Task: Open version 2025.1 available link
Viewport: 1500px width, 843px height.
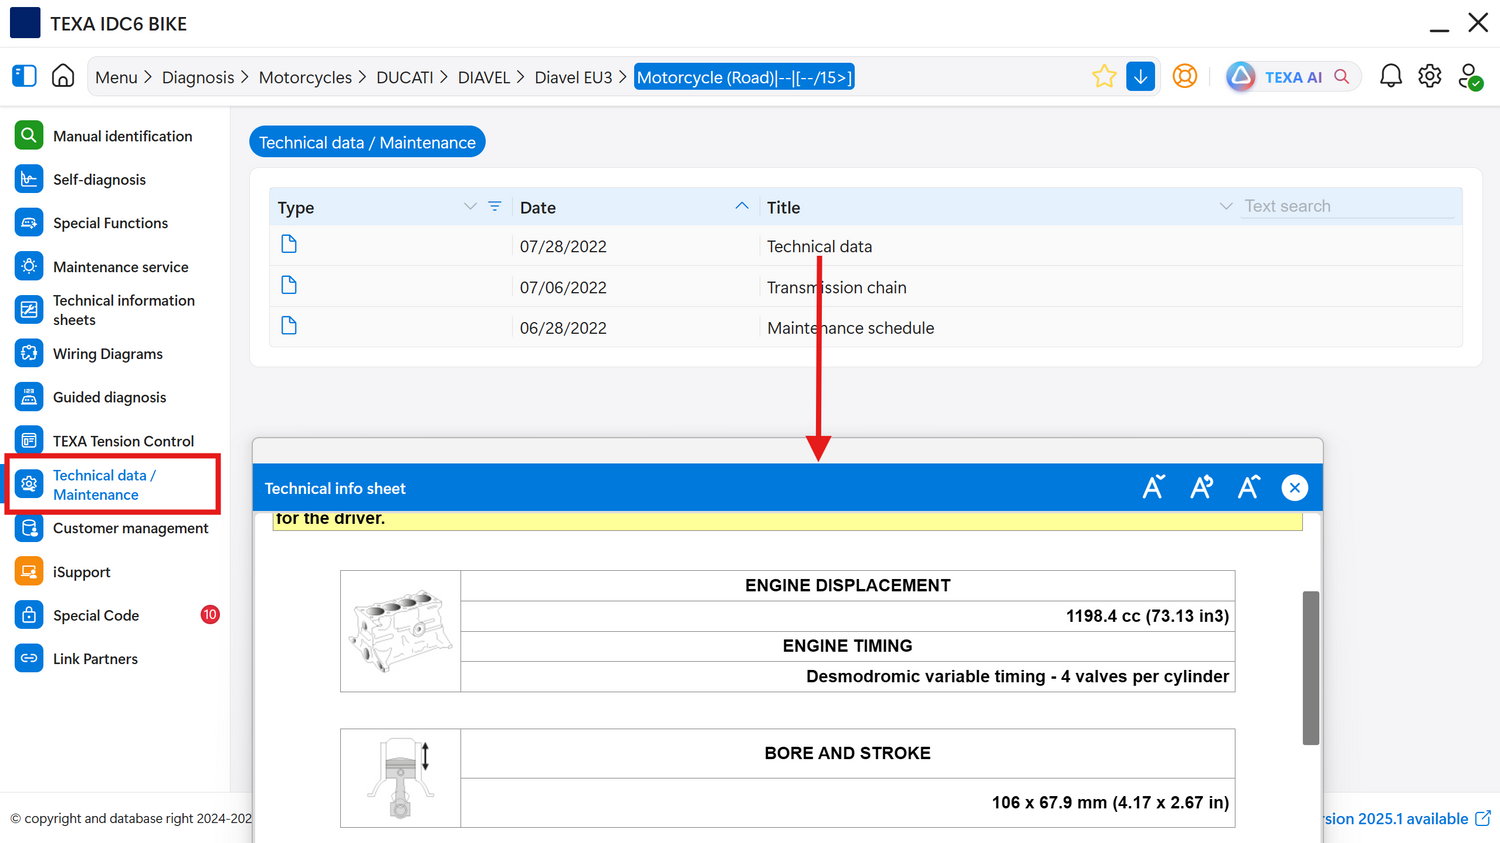Action: 1408,818
